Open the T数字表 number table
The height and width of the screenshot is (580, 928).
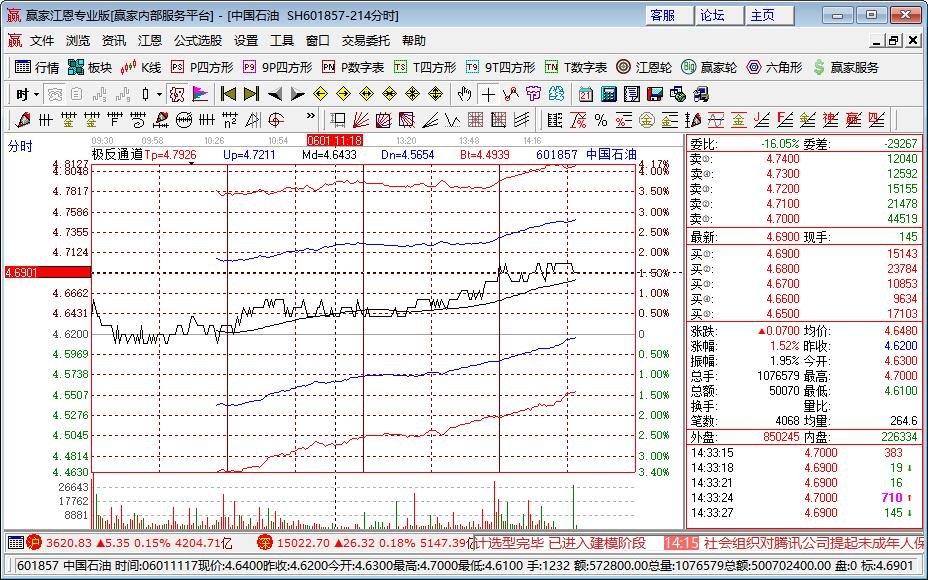tap(576, 67)
